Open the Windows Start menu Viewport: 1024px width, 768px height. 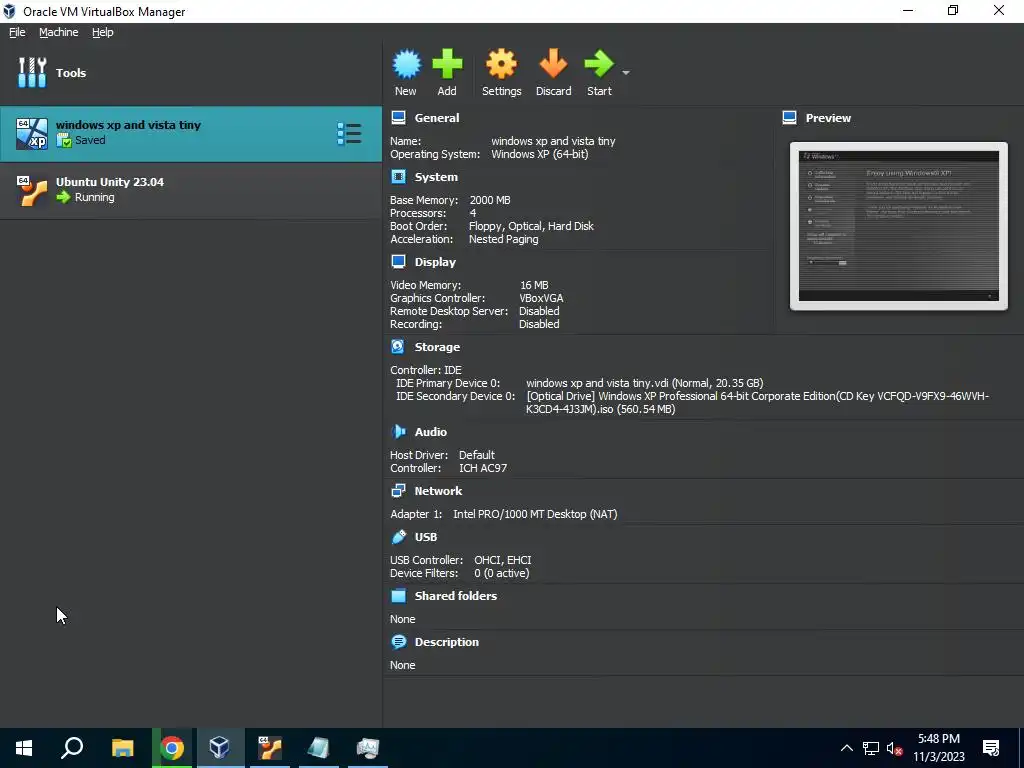24,748
